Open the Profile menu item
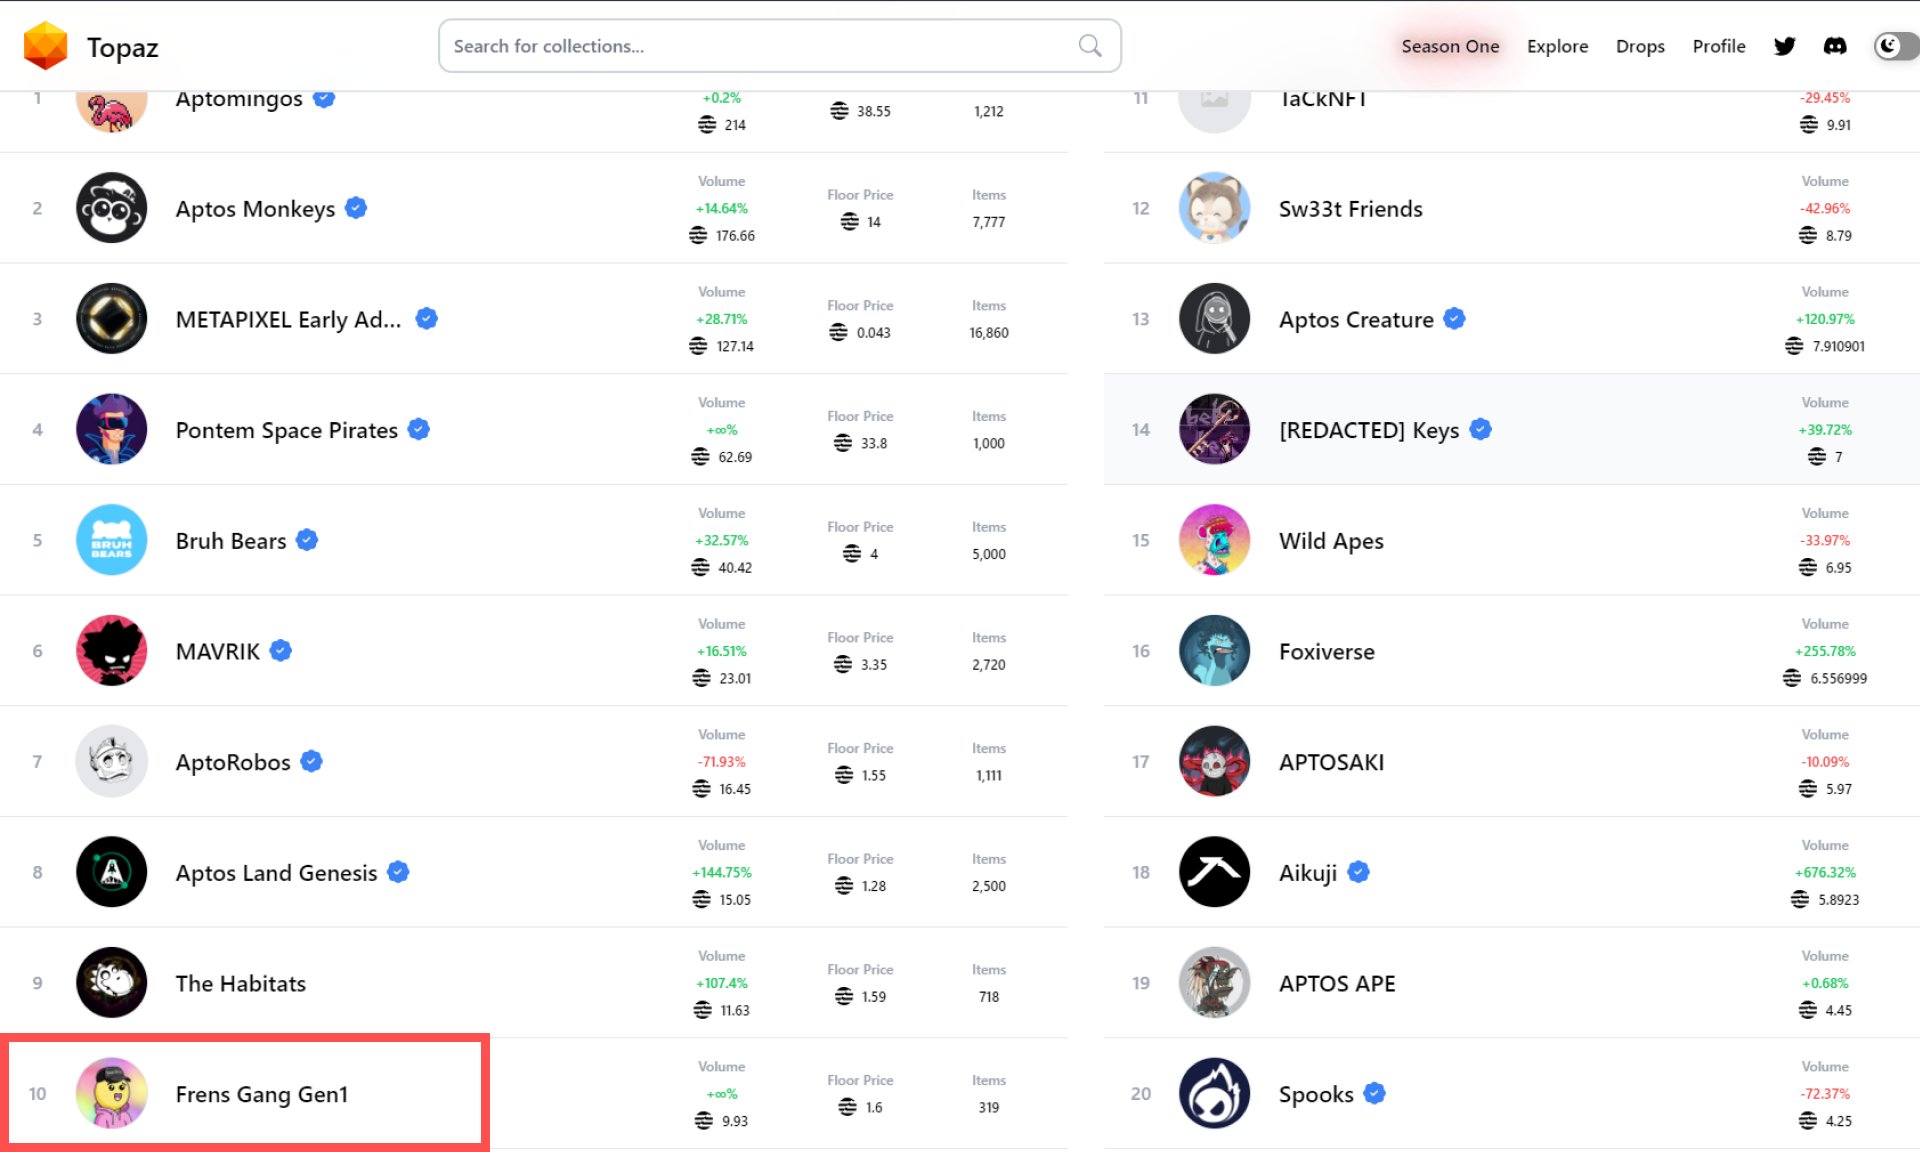This screenshot has width=1920, height=1152. click(1719, 46)
